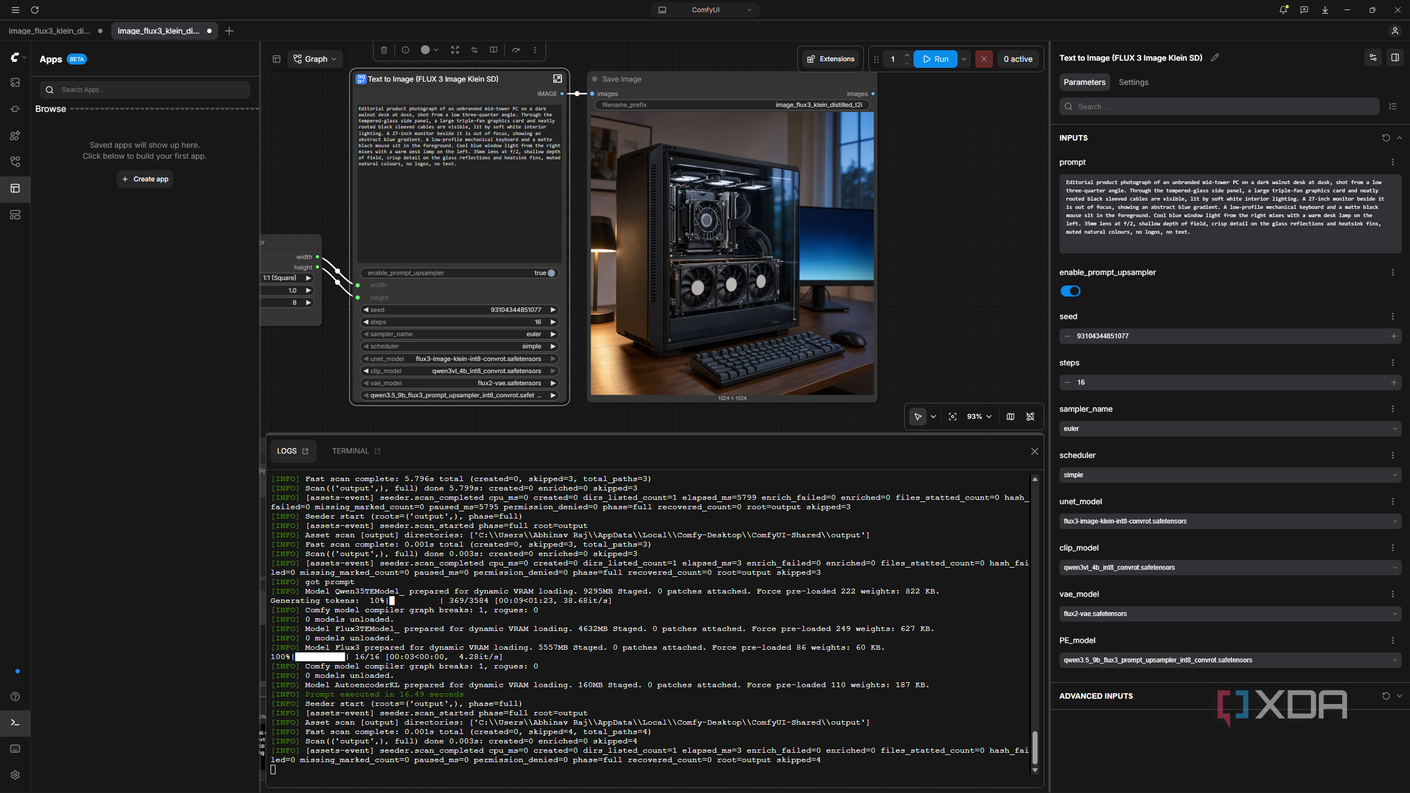Switch to the TERMINAL tab

[356, 451]
